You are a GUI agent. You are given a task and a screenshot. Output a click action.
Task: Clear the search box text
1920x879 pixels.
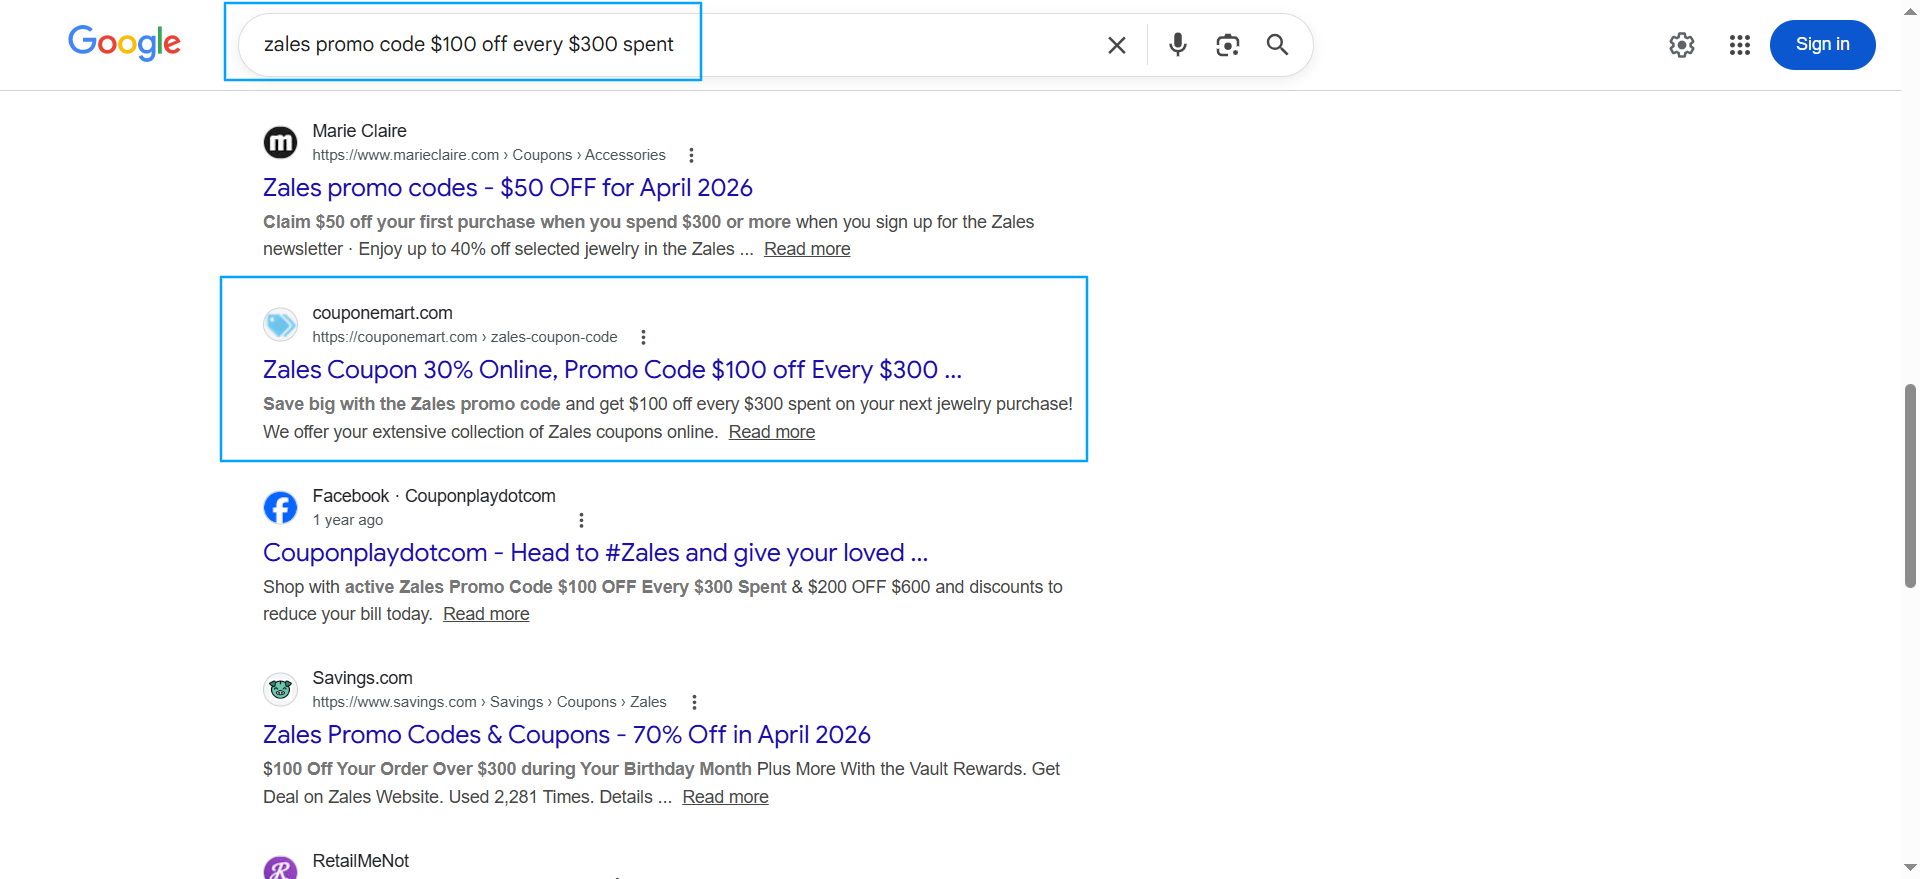pyautogui.click(x=1117, y=45)
